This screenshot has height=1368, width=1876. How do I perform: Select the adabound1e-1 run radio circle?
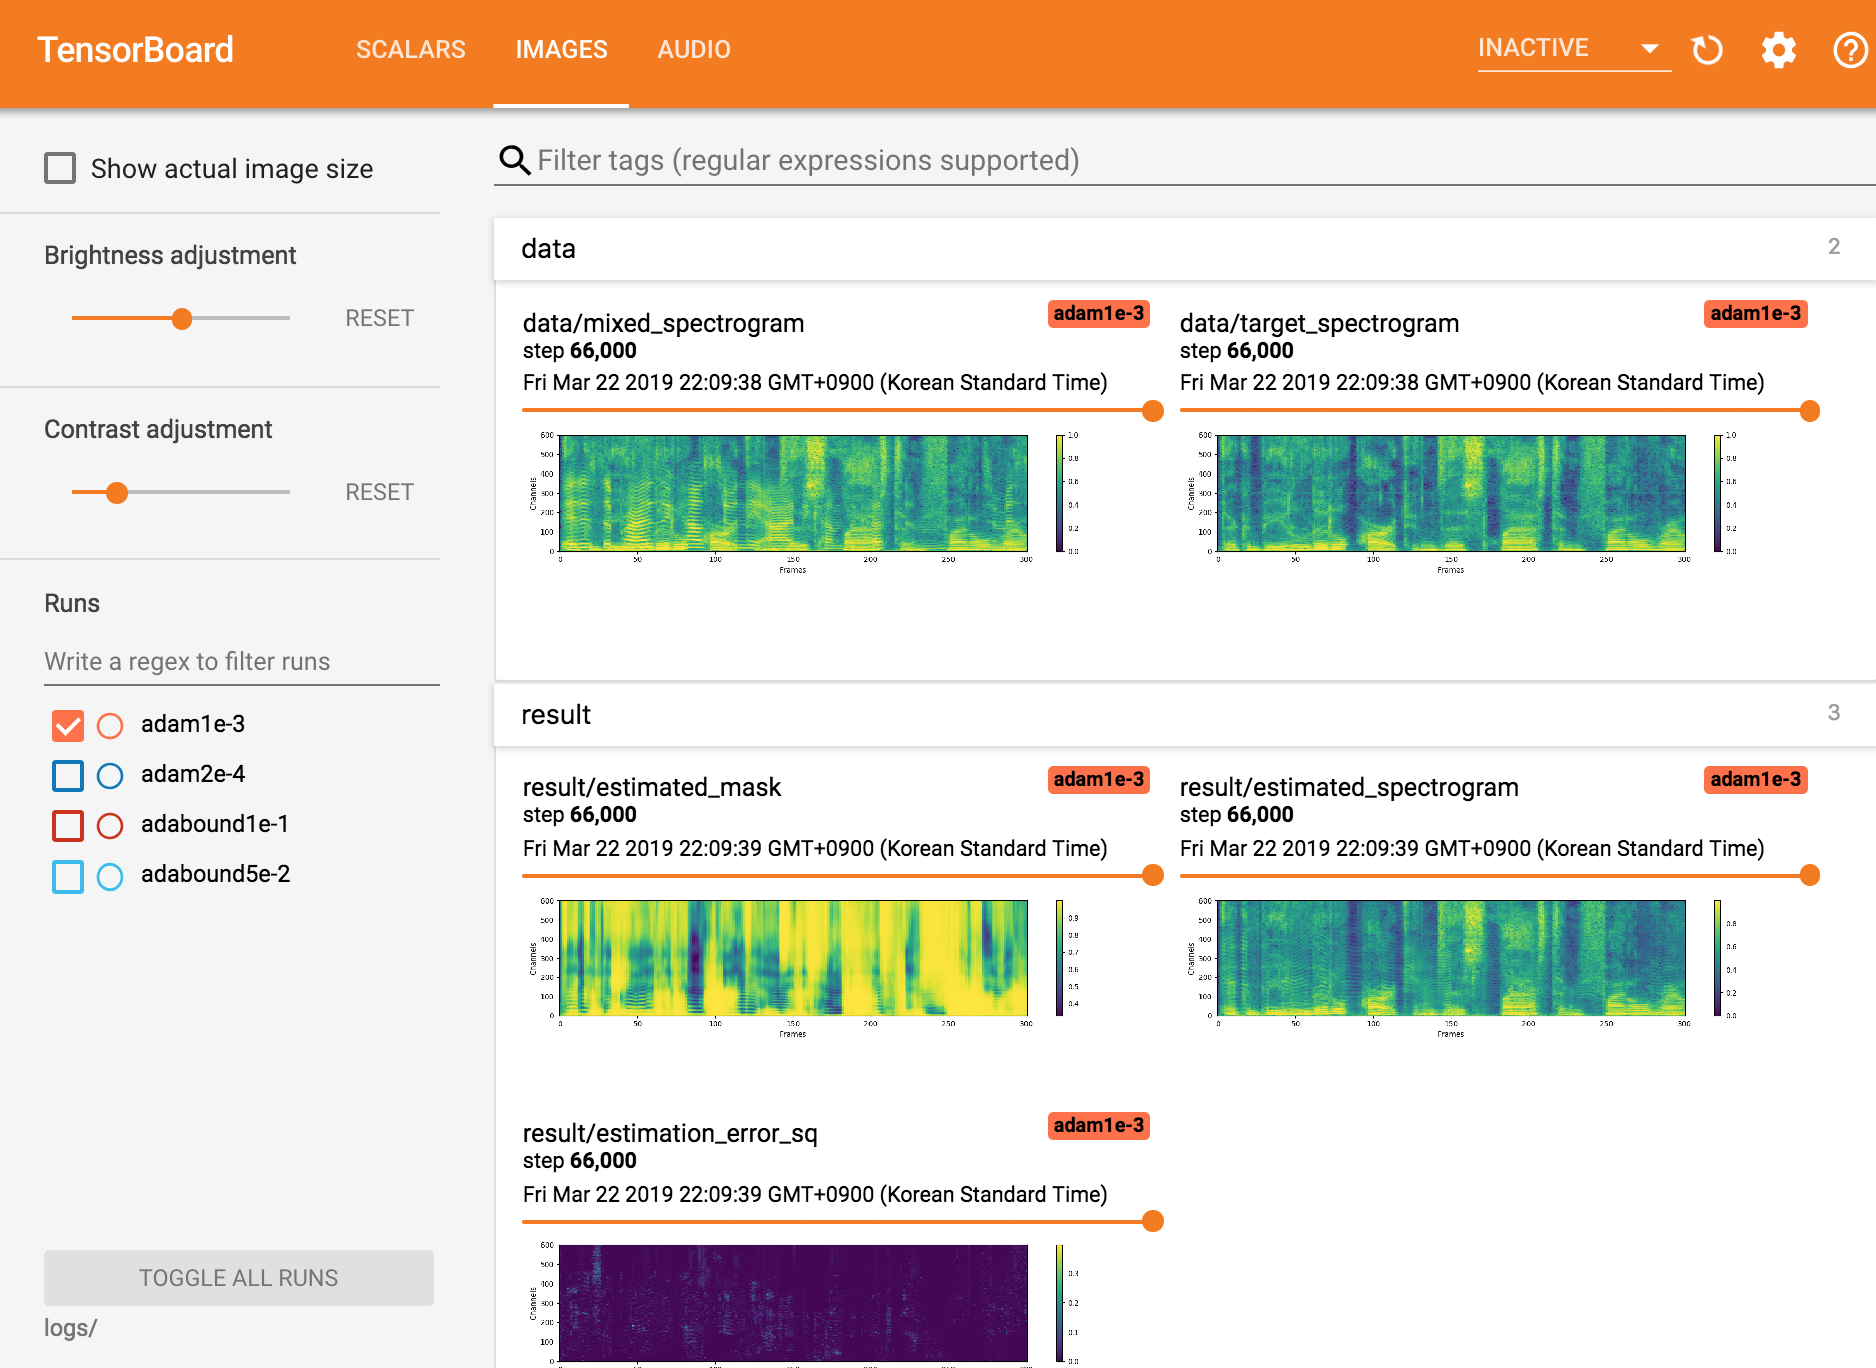(x=110, y=825)
